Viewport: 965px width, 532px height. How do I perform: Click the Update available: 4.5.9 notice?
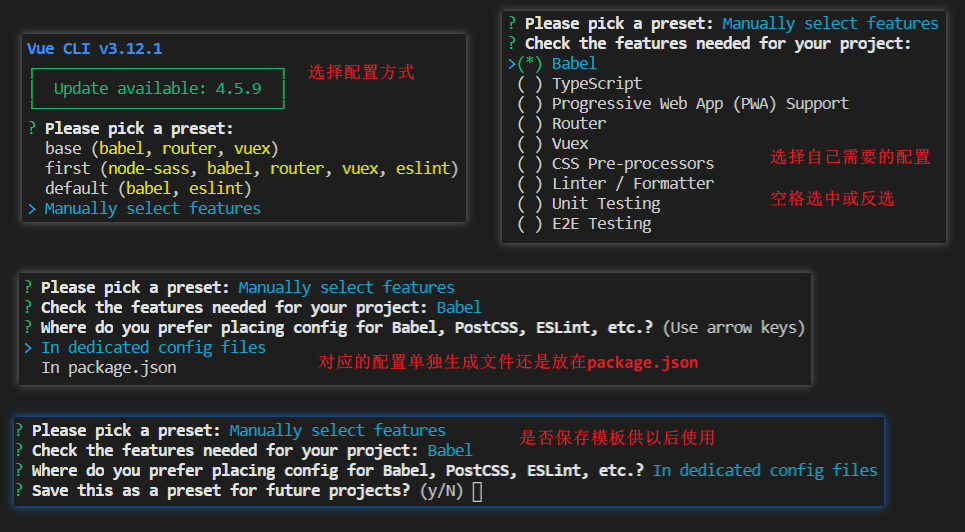pyautogui.click(x=157, y=88)
